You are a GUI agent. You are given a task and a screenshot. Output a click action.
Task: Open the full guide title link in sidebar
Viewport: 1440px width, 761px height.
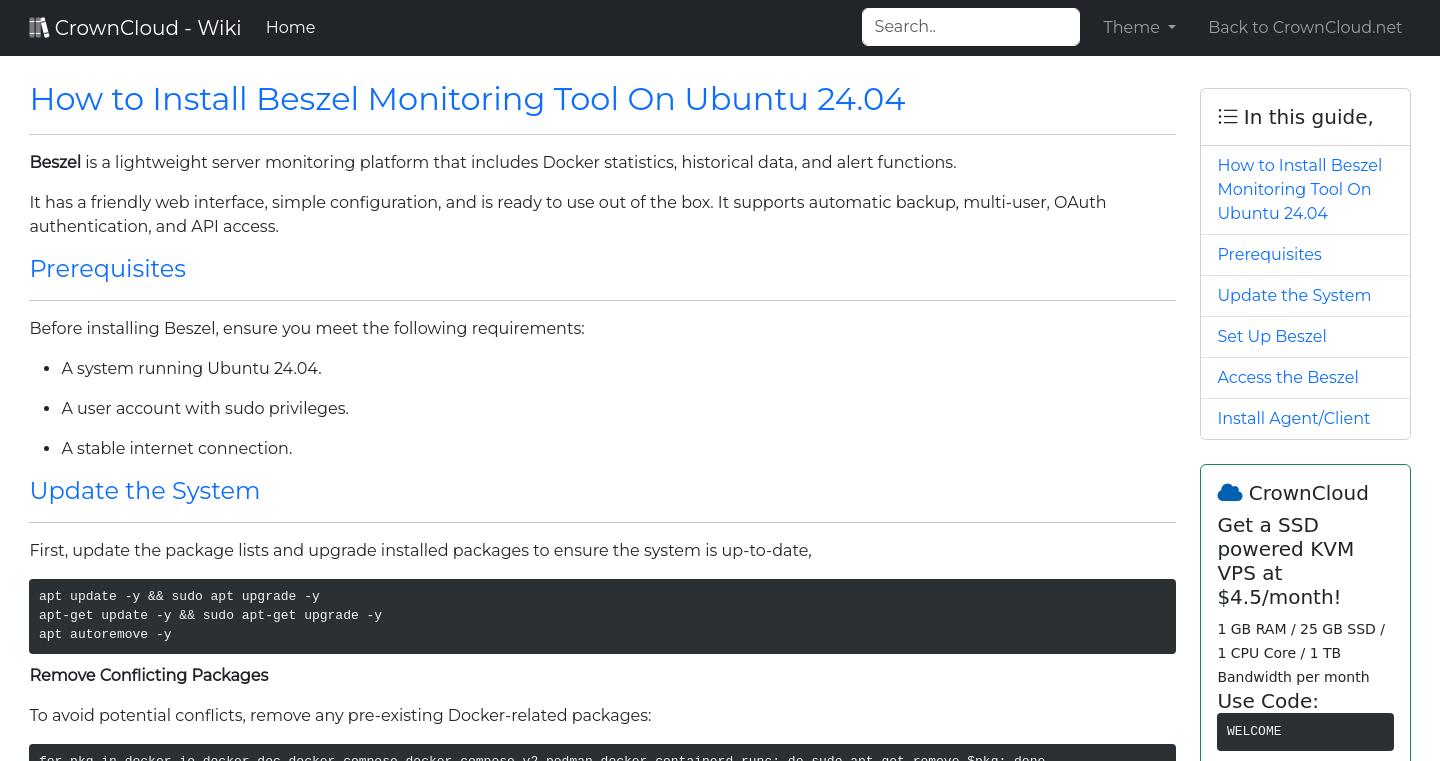click(1300, 189)
